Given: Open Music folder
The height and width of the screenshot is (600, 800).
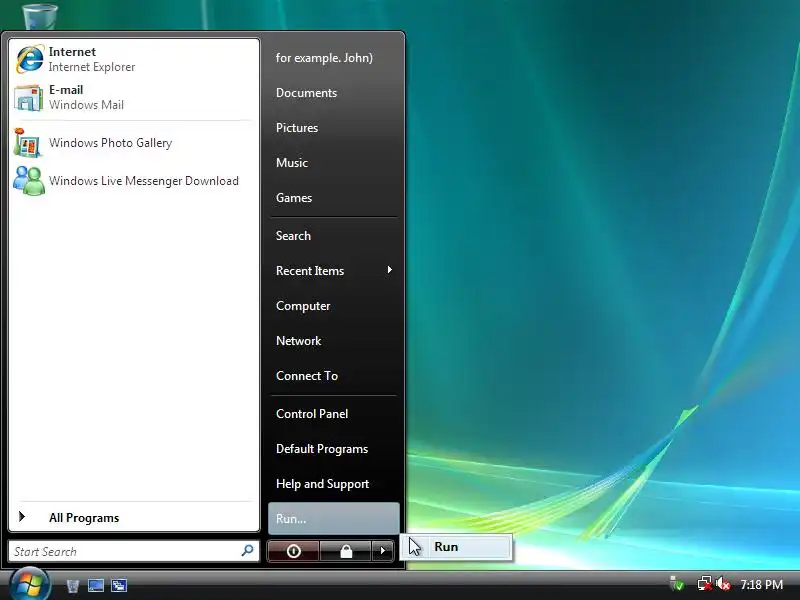Looking at the screenshot, I should [333, 163].
